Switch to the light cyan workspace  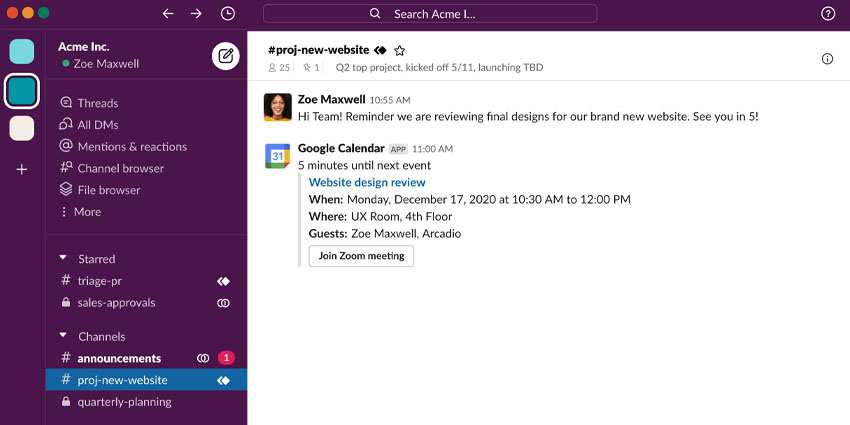(x=22, y=51)
